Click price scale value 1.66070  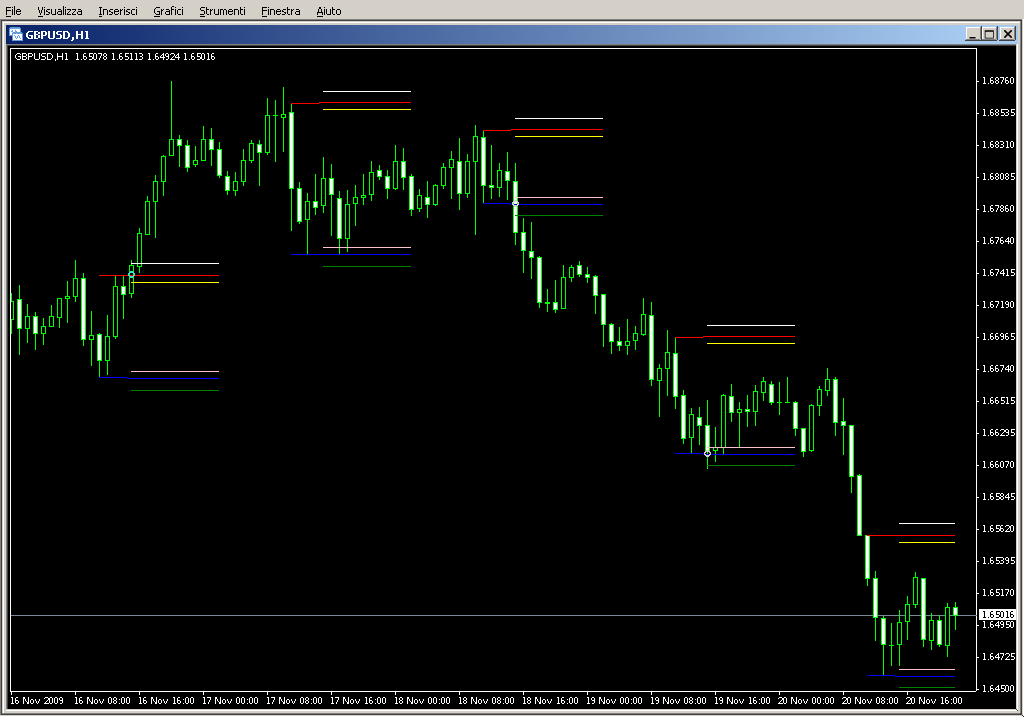[999, 465]
